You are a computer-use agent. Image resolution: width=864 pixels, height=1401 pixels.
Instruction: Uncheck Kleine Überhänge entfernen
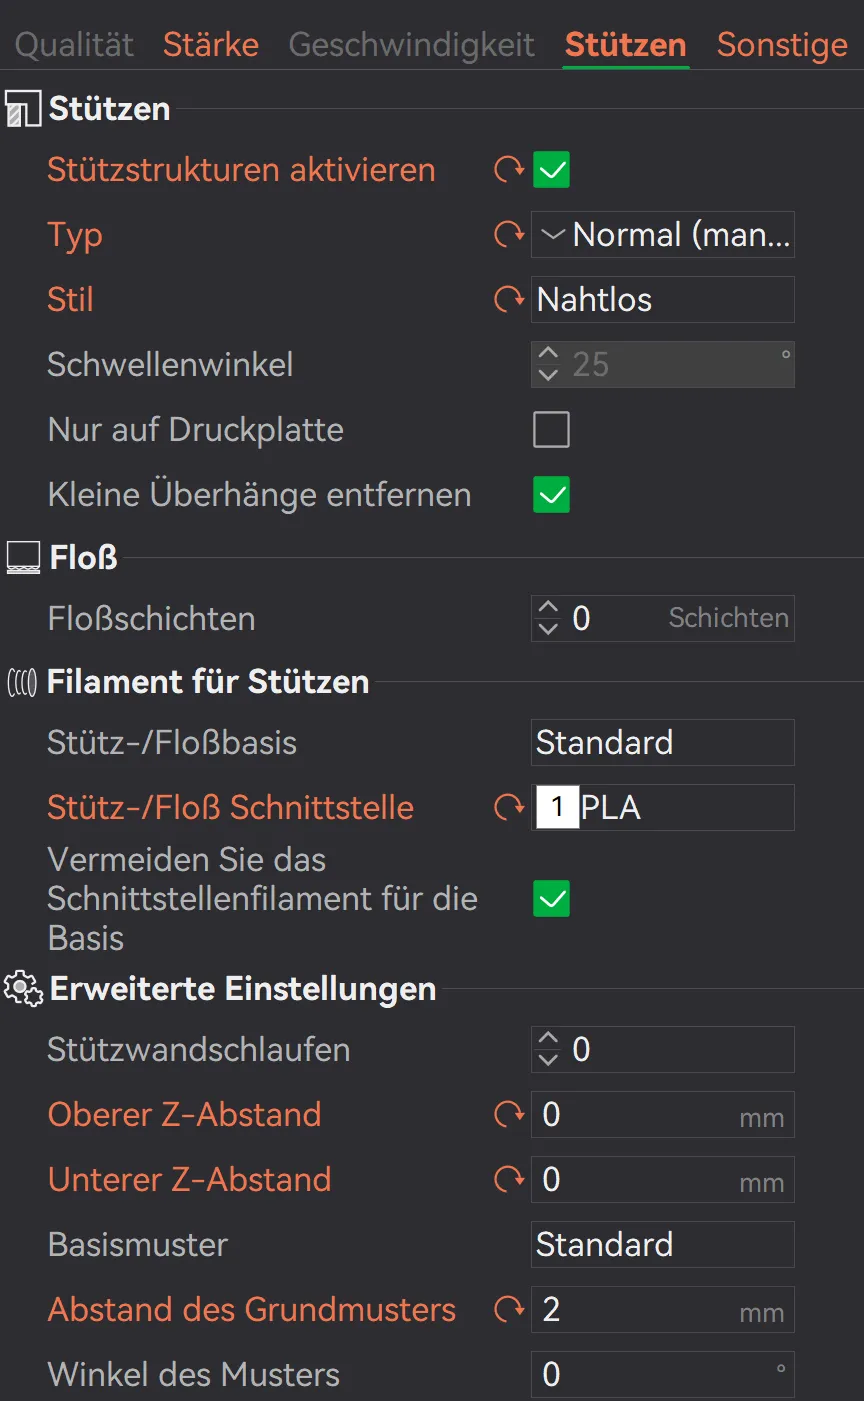tap(551, 494)
